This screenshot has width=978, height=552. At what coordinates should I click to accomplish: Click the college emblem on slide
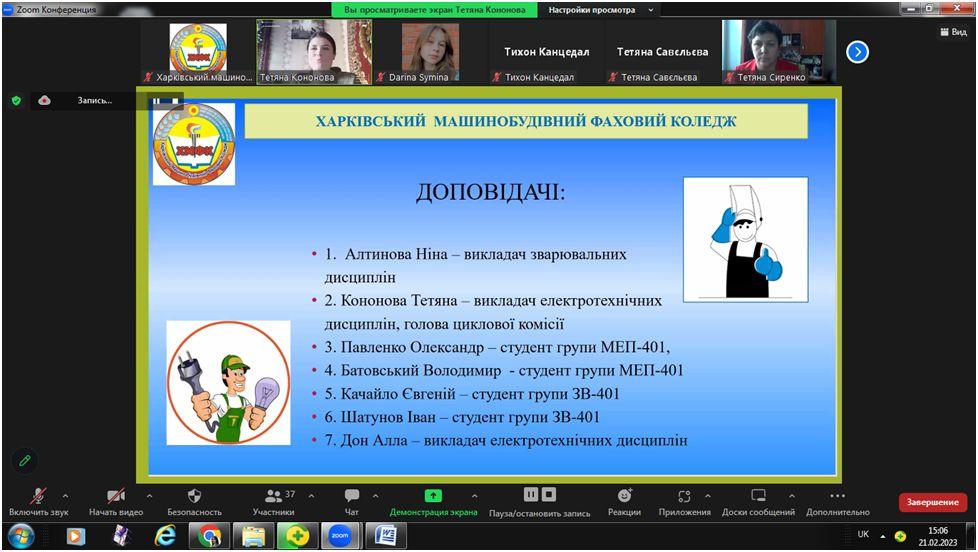pos(194,144)
